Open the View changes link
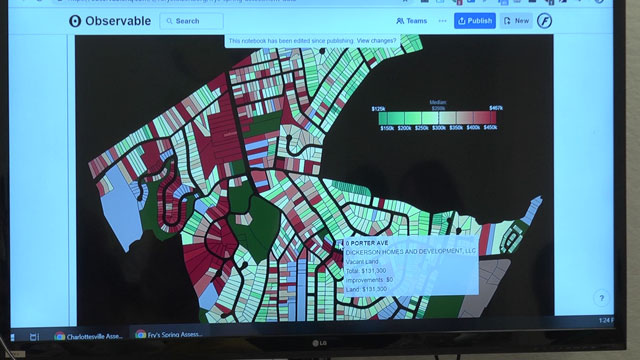 coord(376,41)
